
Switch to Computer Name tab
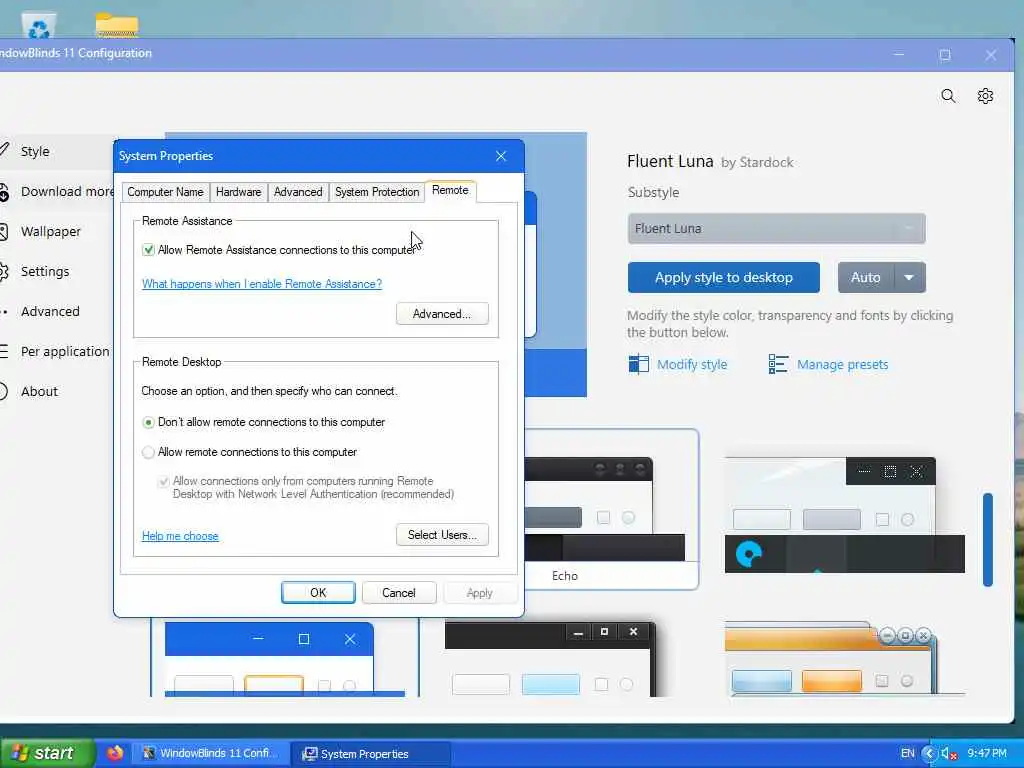click(165, 192)
